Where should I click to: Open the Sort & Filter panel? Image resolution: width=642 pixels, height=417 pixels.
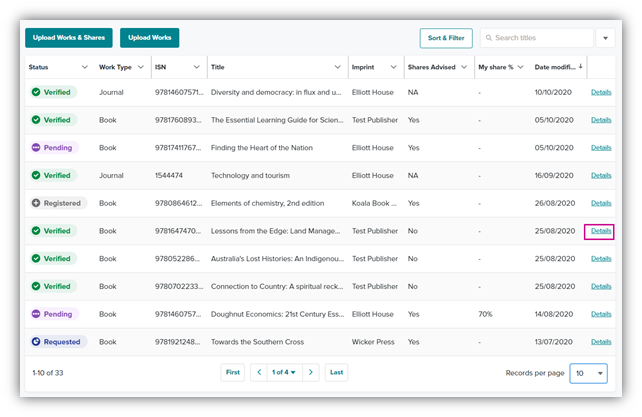tap(446, 38)
